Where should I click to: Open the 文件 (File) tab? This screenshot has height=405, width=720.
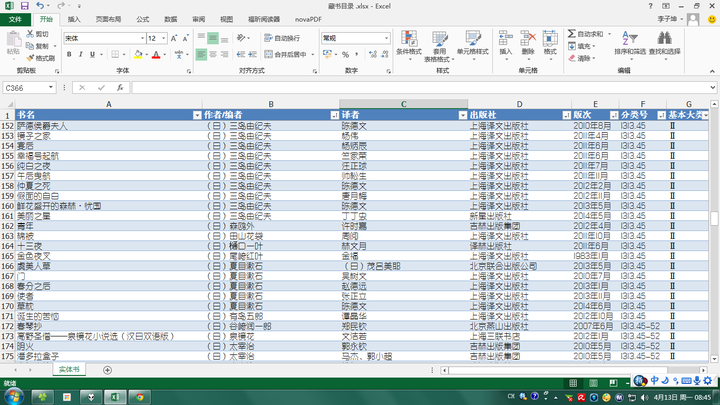point(15,19)
